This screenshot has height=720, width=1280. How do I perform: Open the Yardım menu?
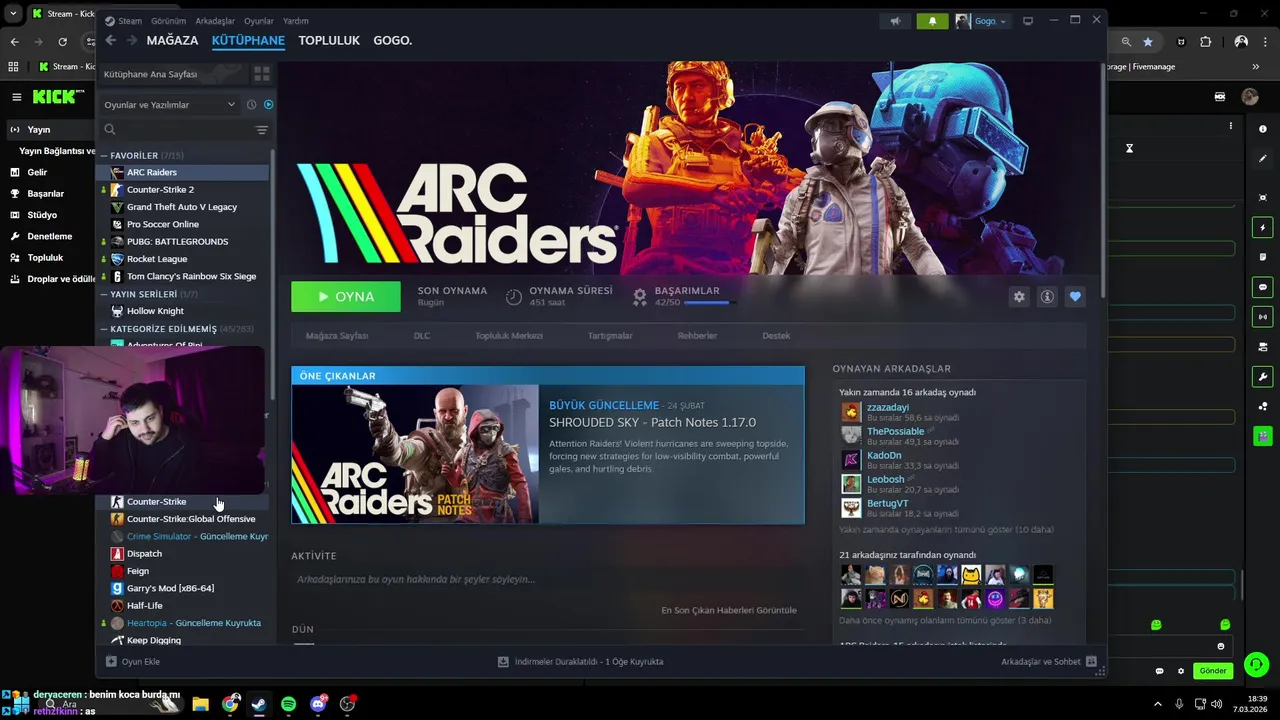point(296,21)
